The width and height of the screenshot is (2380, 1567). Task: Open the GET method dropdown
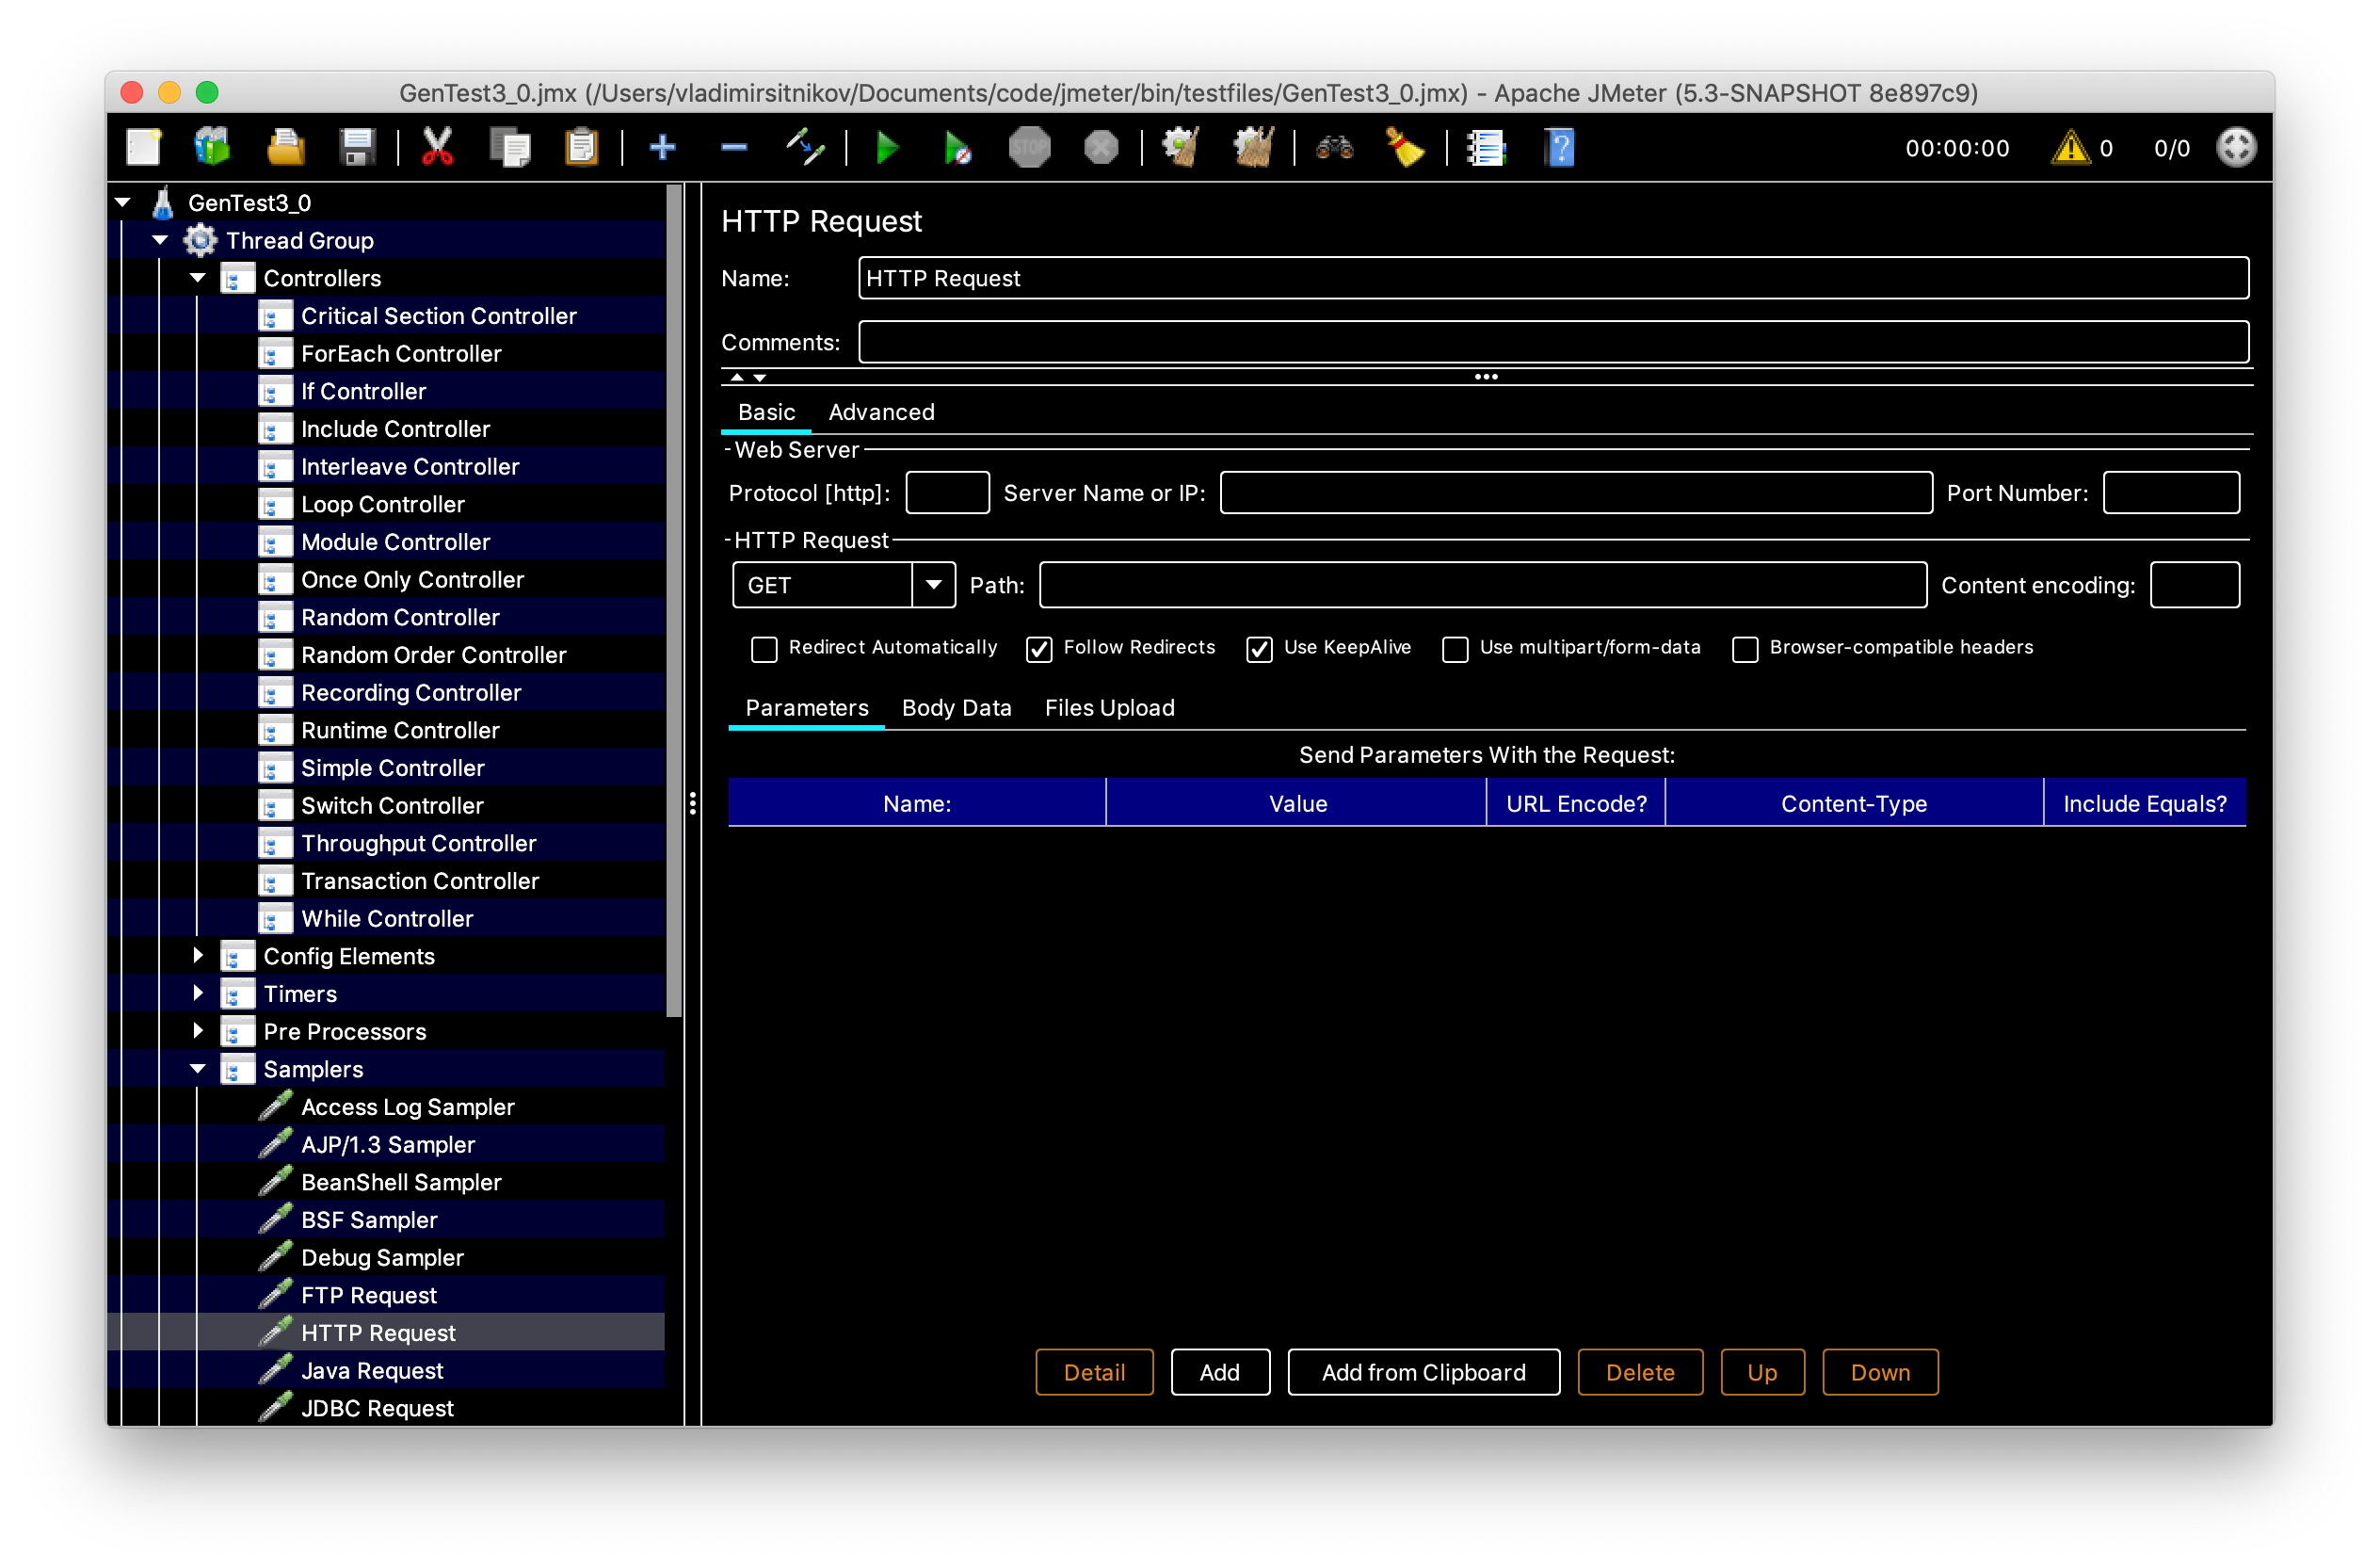[933, 585]
